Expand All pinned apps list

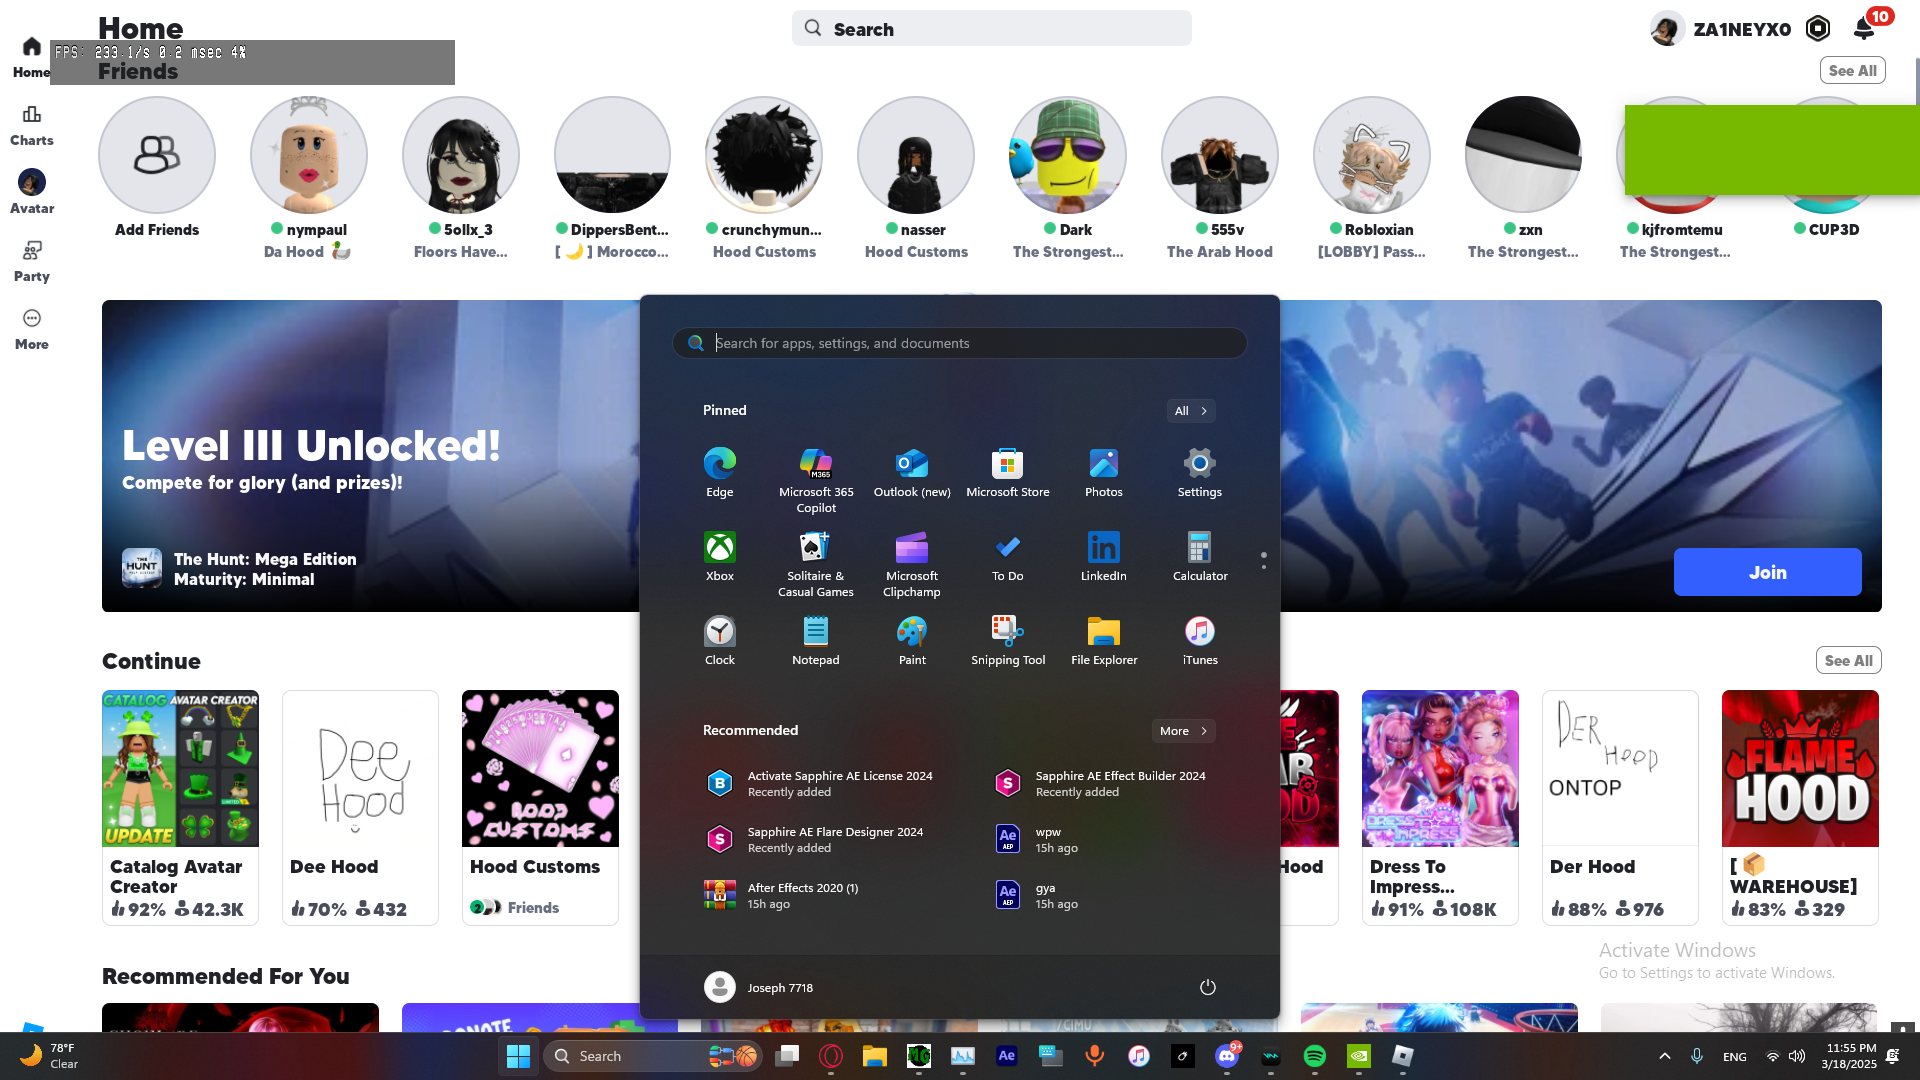click(1191, 411)
